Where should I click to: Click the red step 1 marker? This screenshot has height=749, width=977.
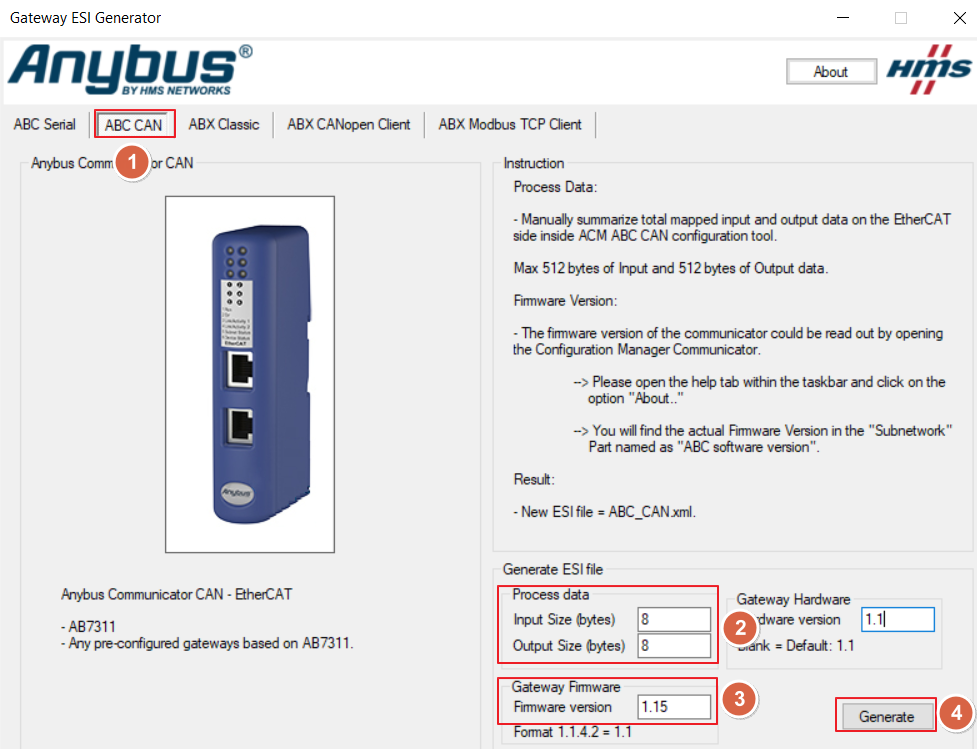pos(132,163)
